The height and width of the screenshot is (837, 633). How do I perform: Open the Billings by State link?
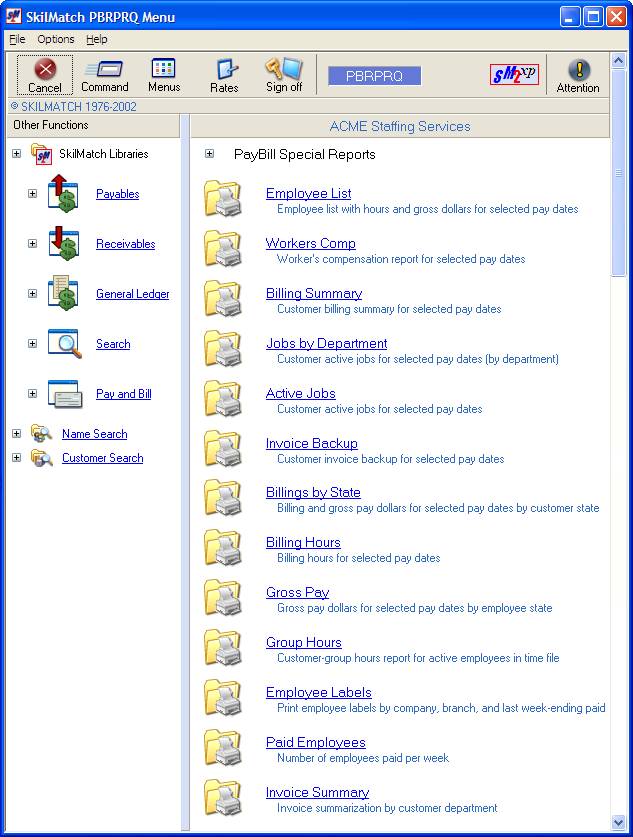pyautogui.click(x=313, y=492)
